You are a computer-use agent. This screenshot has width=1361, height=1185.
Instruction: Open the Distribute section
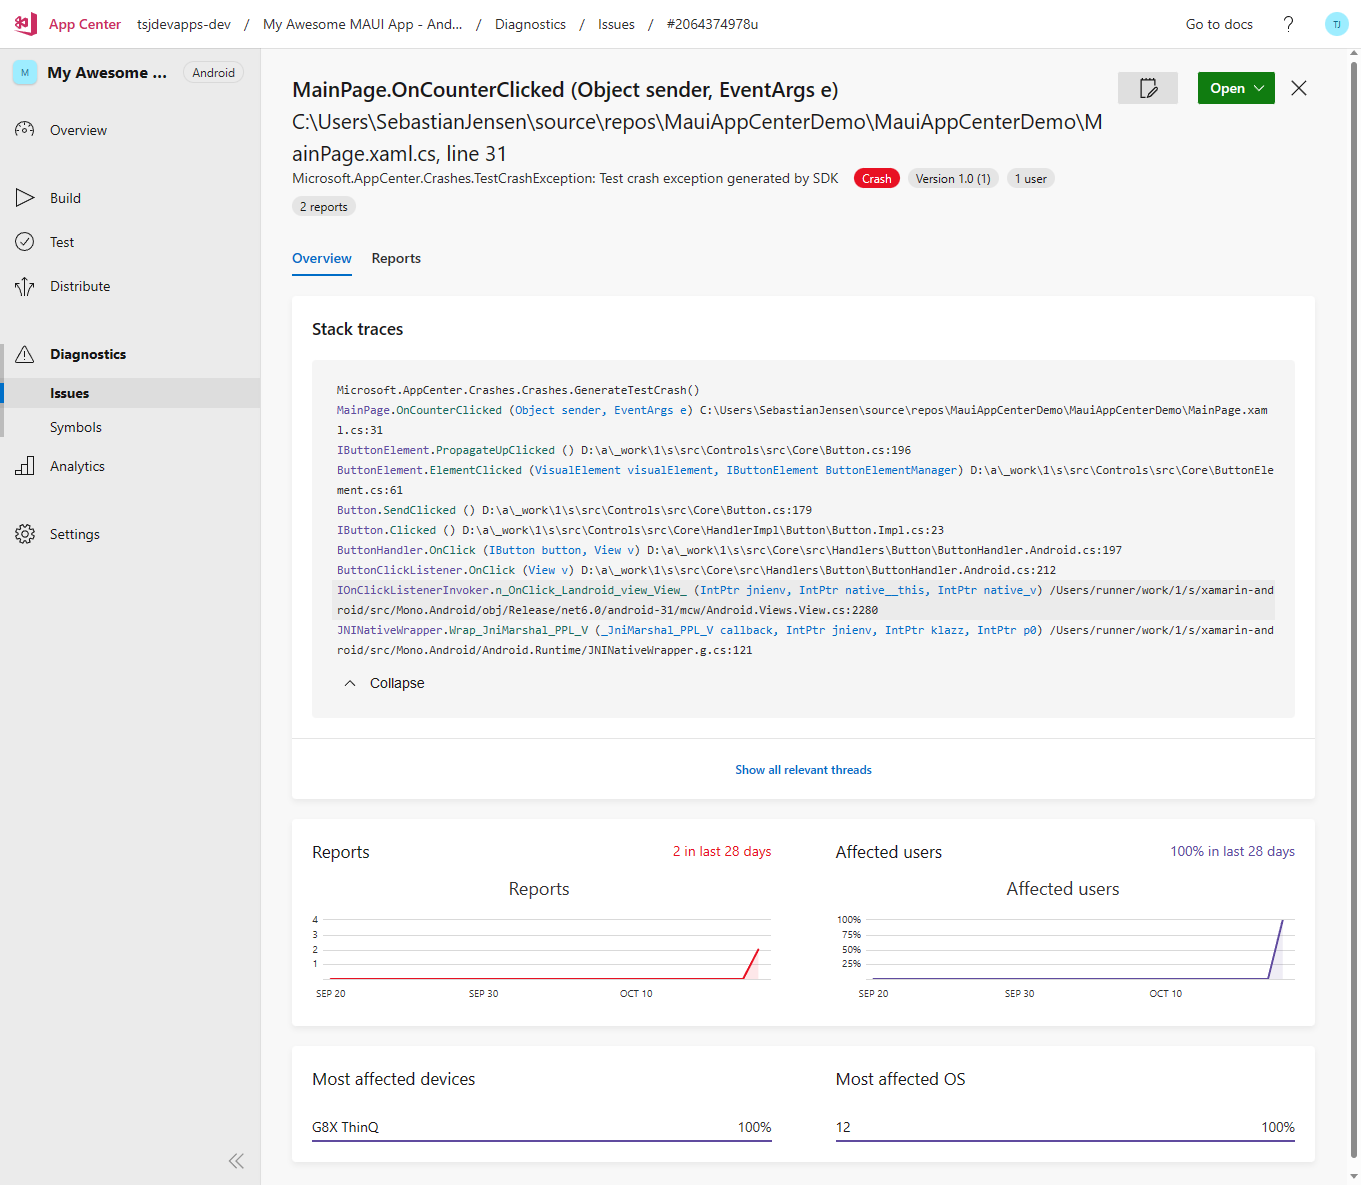(80, 286)
